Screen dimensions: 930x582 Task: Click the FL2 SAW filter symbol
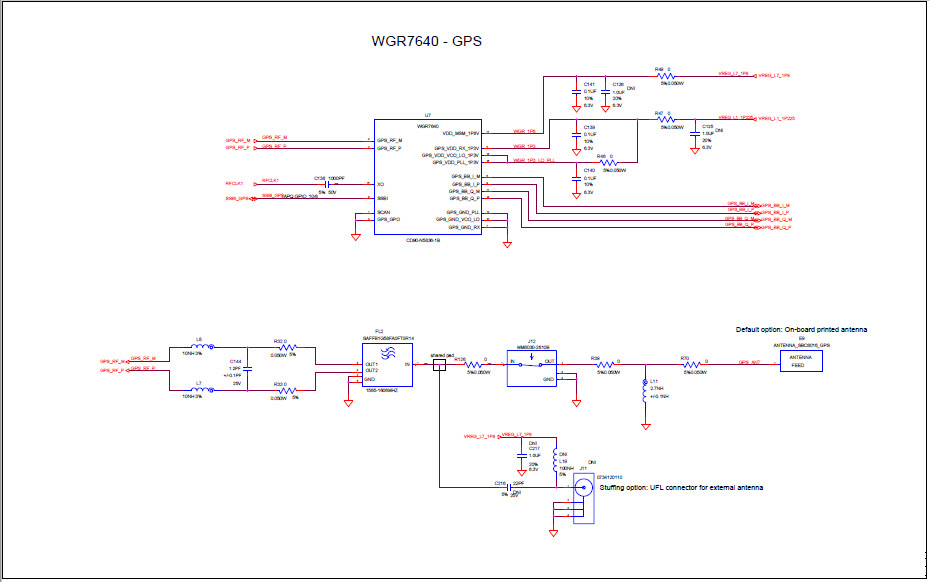click(387, 364)
